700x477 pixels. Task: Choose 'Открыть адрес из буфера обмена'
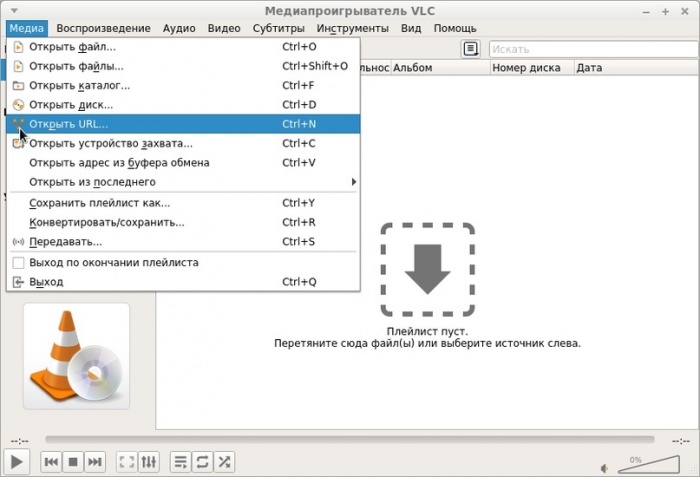[x=183, y=163]
